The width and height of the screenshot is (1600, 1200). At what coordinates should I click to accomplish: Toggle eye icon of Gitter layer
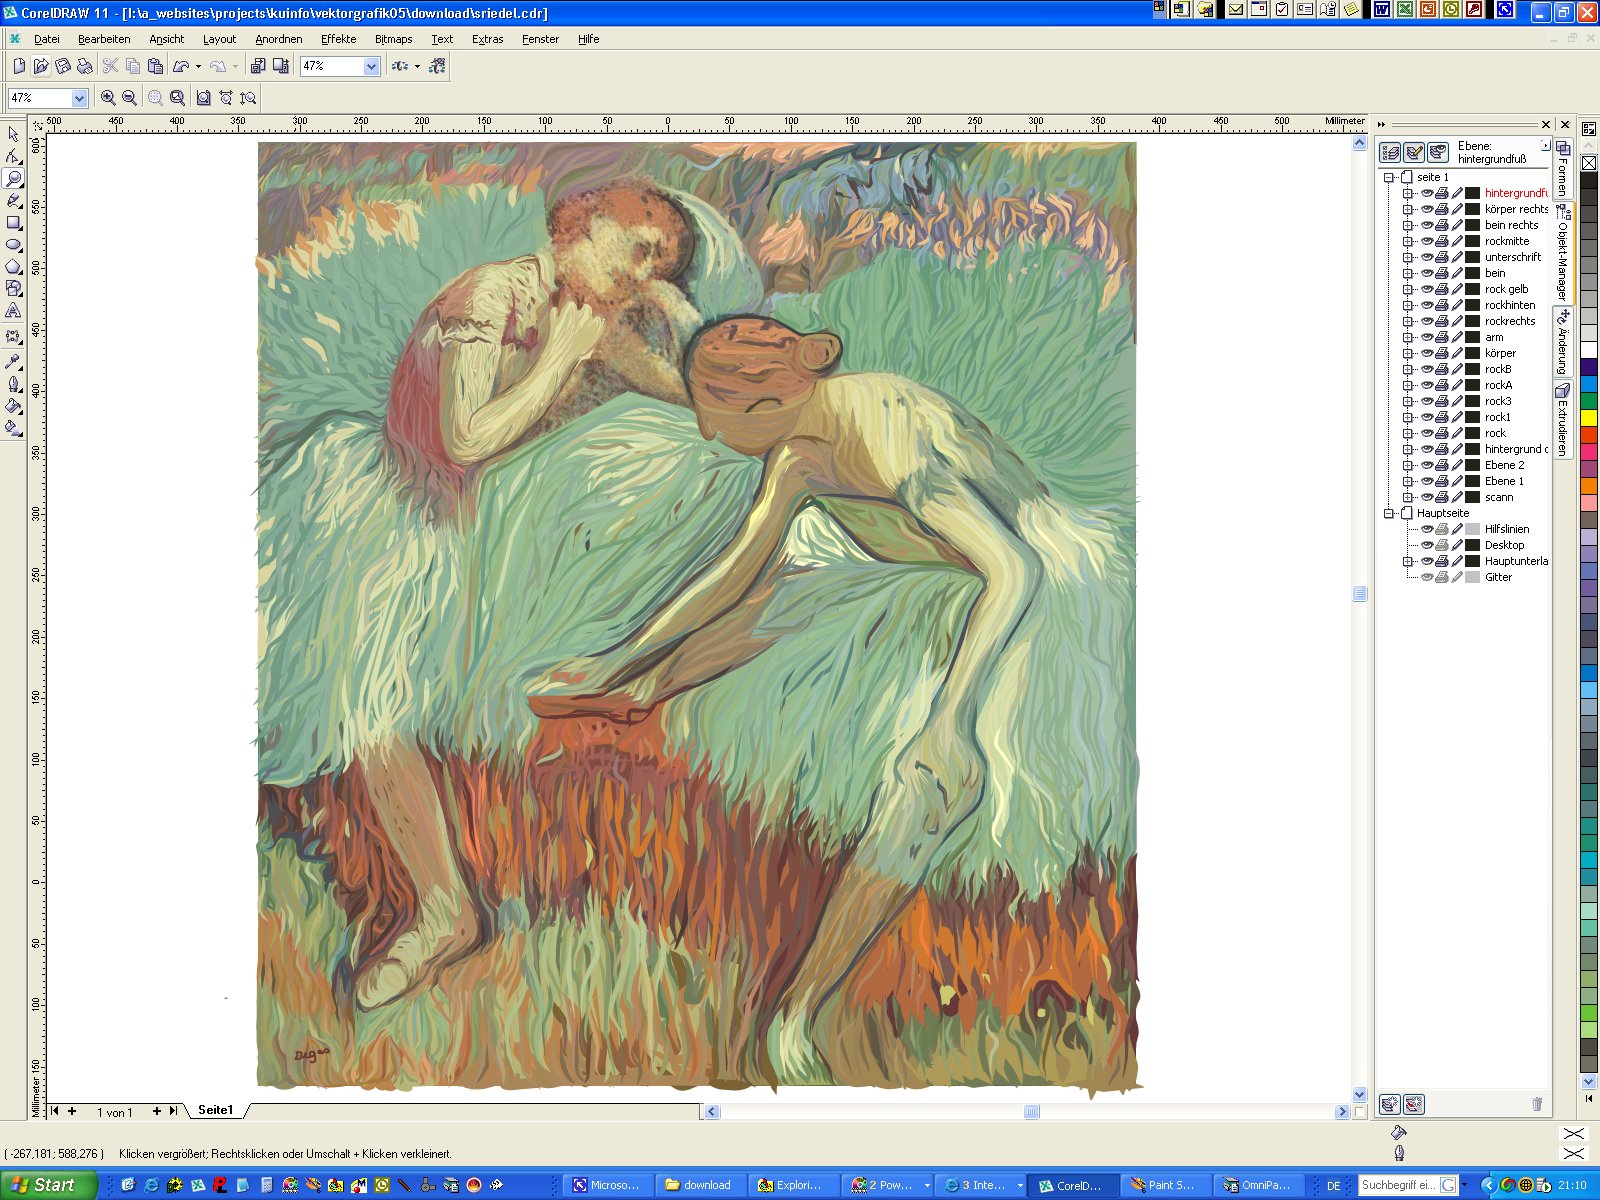pos(1427,577)
